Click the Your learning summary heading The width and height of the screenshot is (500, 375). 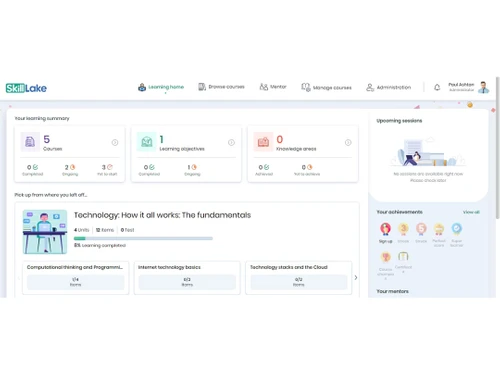click(42, 118)
